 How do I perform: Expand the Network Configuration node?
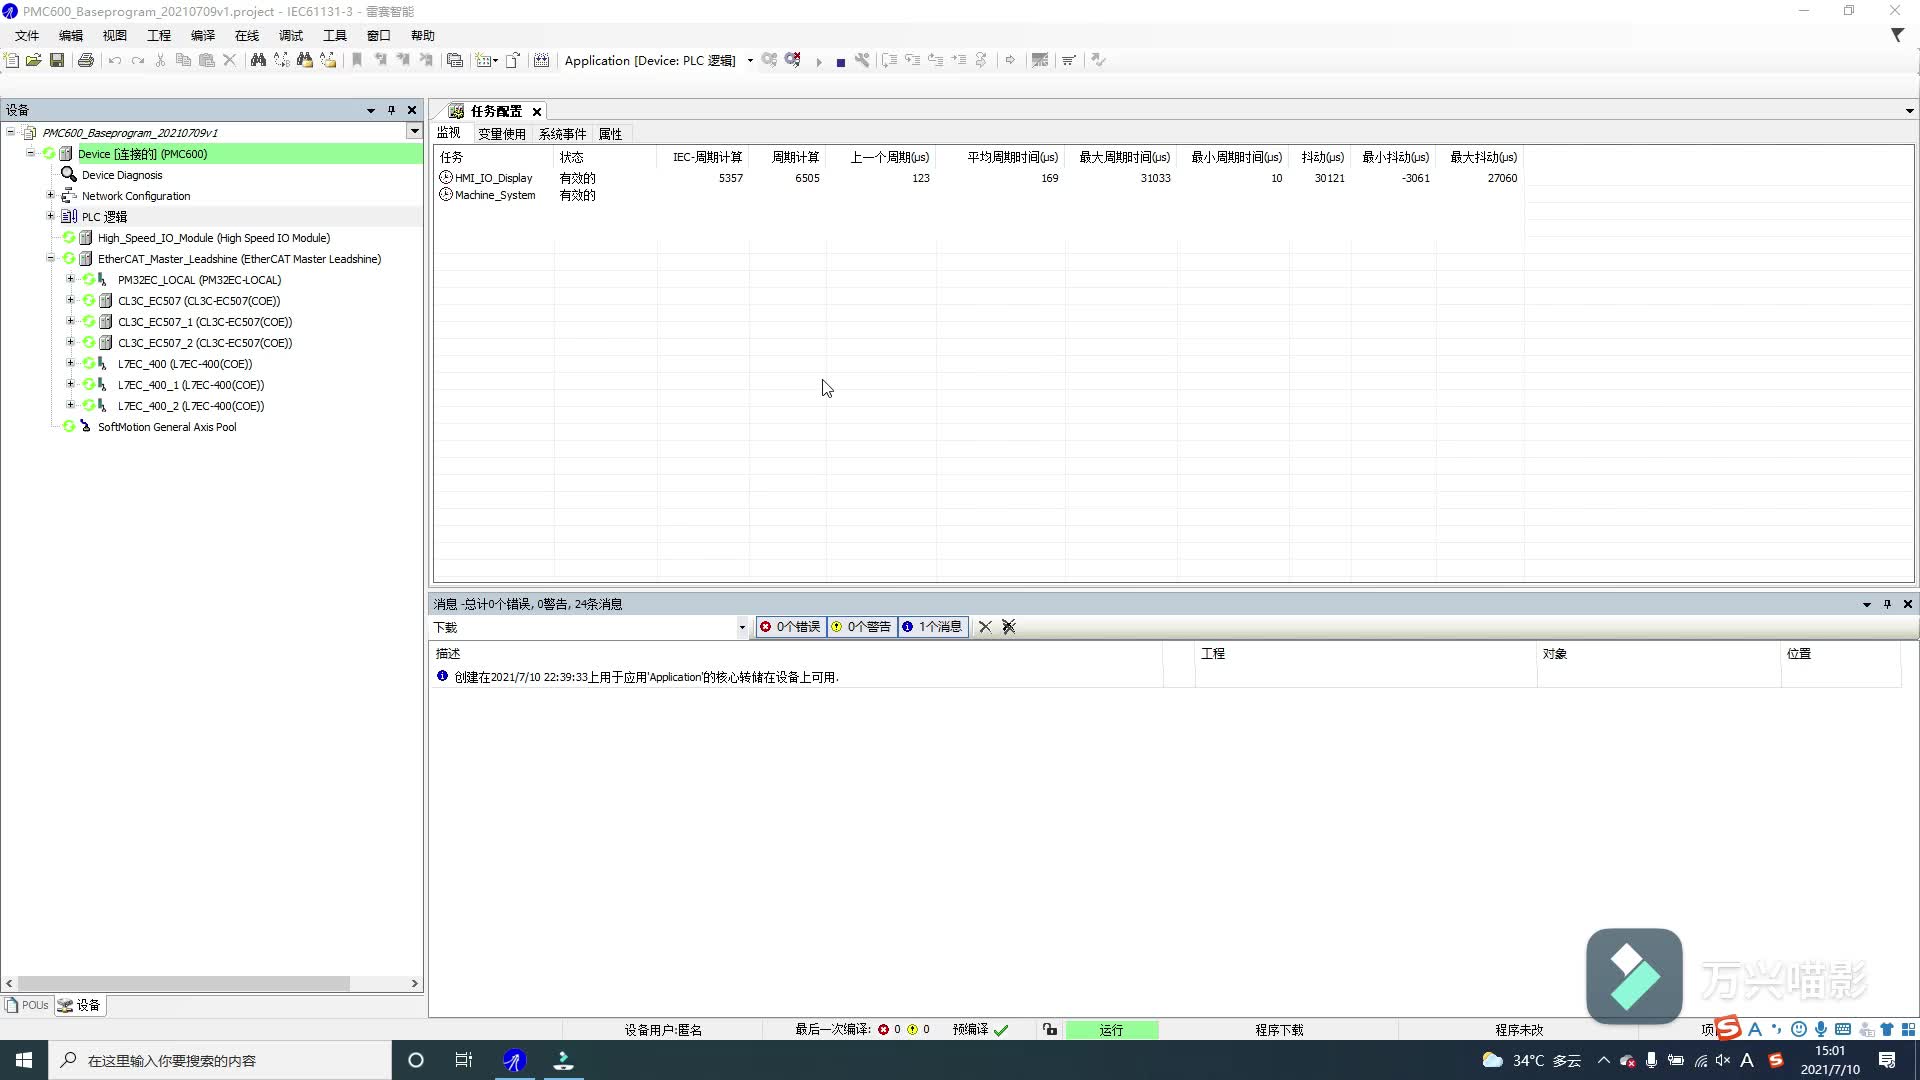[x=51, y=195]
